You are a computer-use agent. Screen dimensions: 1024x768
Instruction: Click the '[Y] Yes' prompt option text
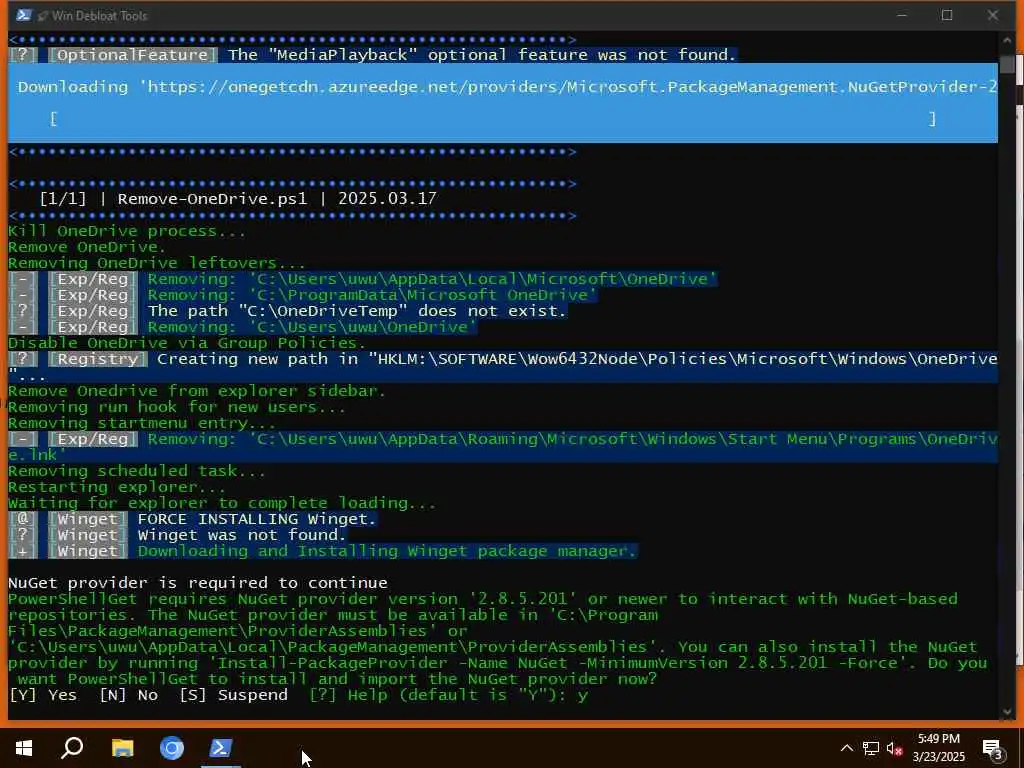coord(42,695)
